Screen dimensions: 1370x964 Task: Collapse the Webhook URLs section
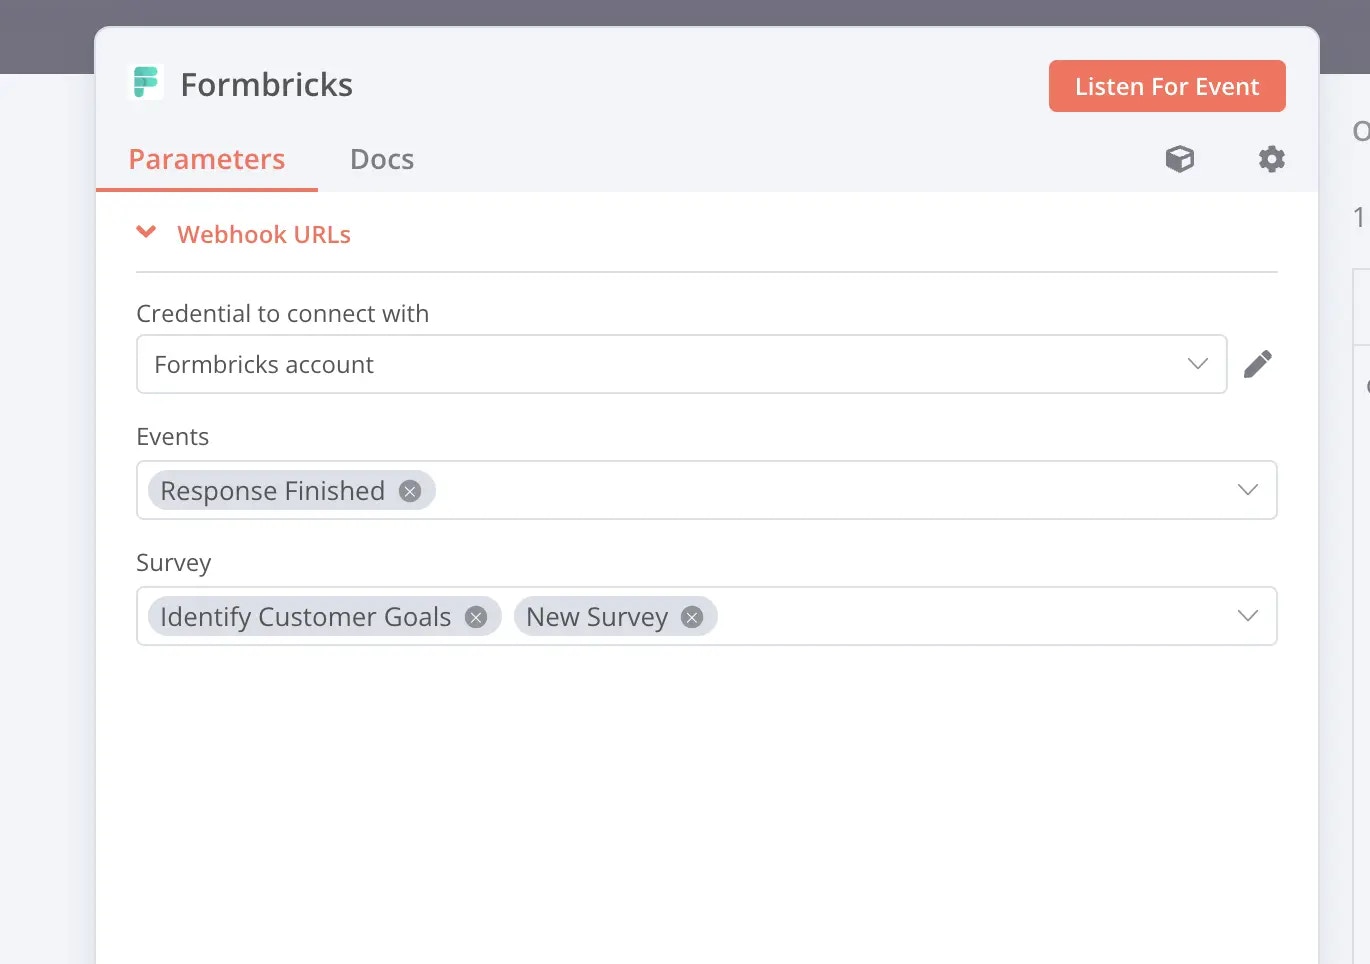(146, 233)
